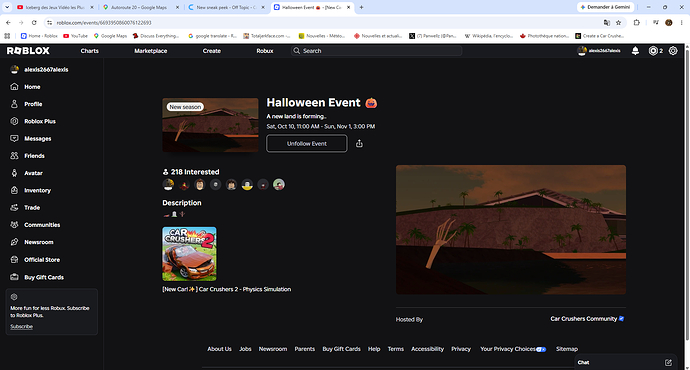Click the site information icon in address bar
Image resolution: width=690 pixels, height=370 pixels.
click(50, 22)
